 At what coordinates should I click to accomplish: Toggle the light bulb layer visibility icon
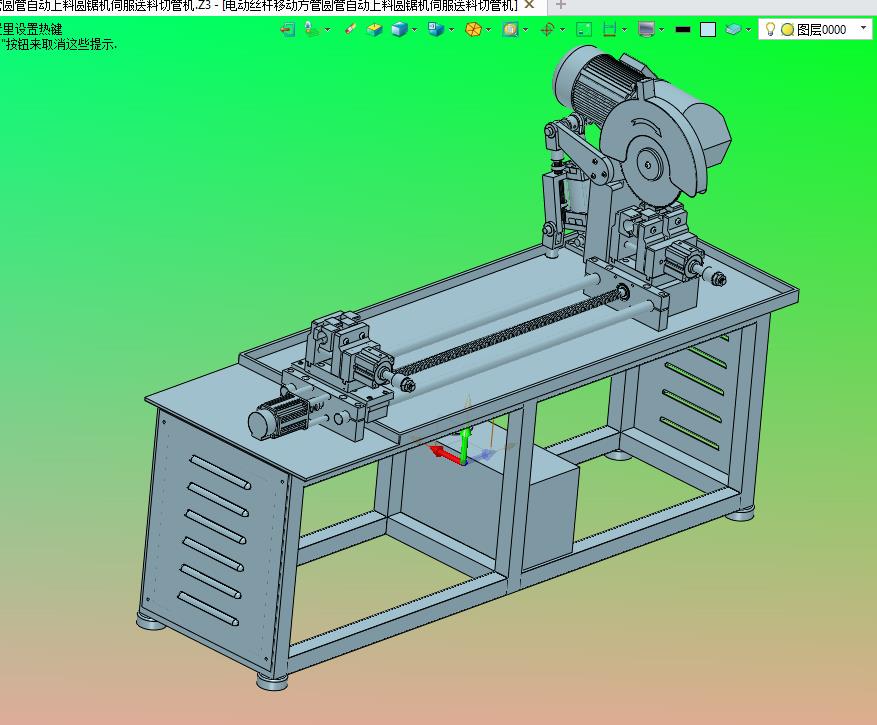(x=770, y=29)
